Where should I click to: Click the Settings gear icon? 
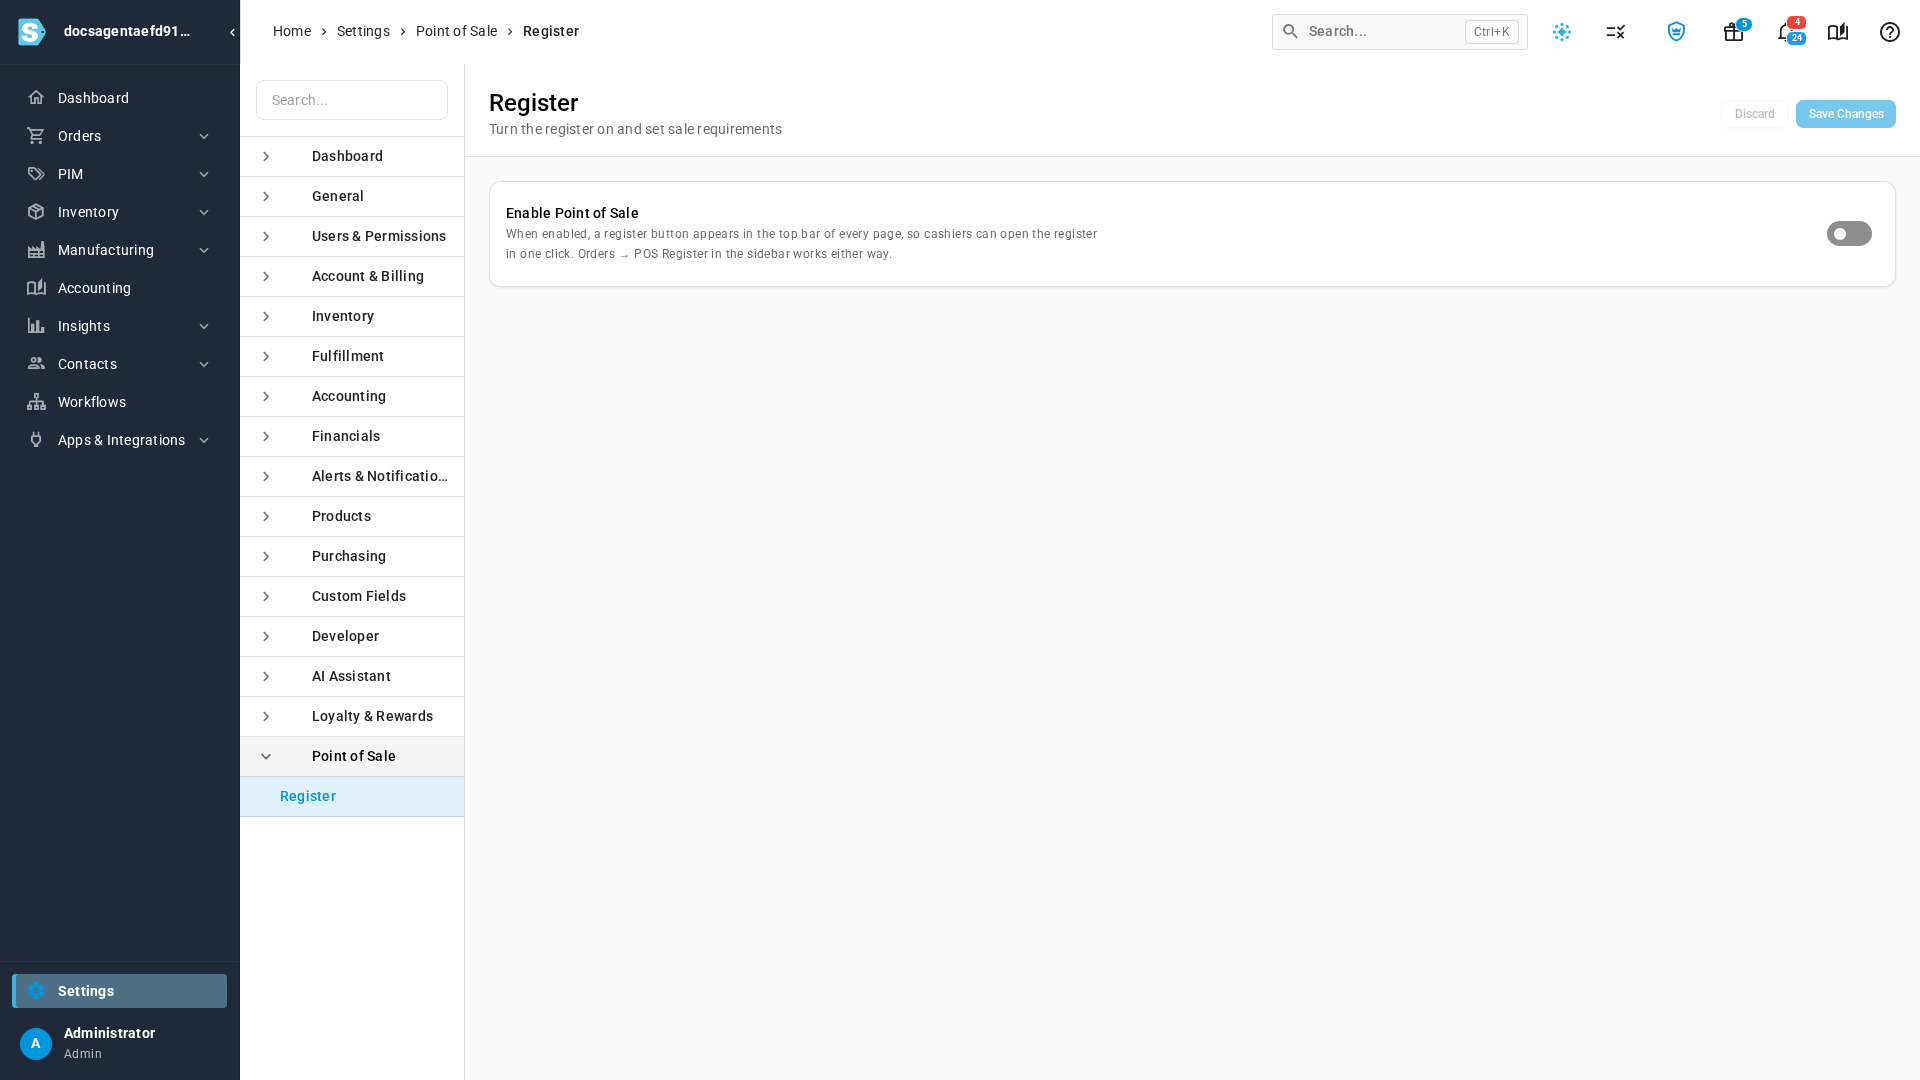(x=36, y=991)
